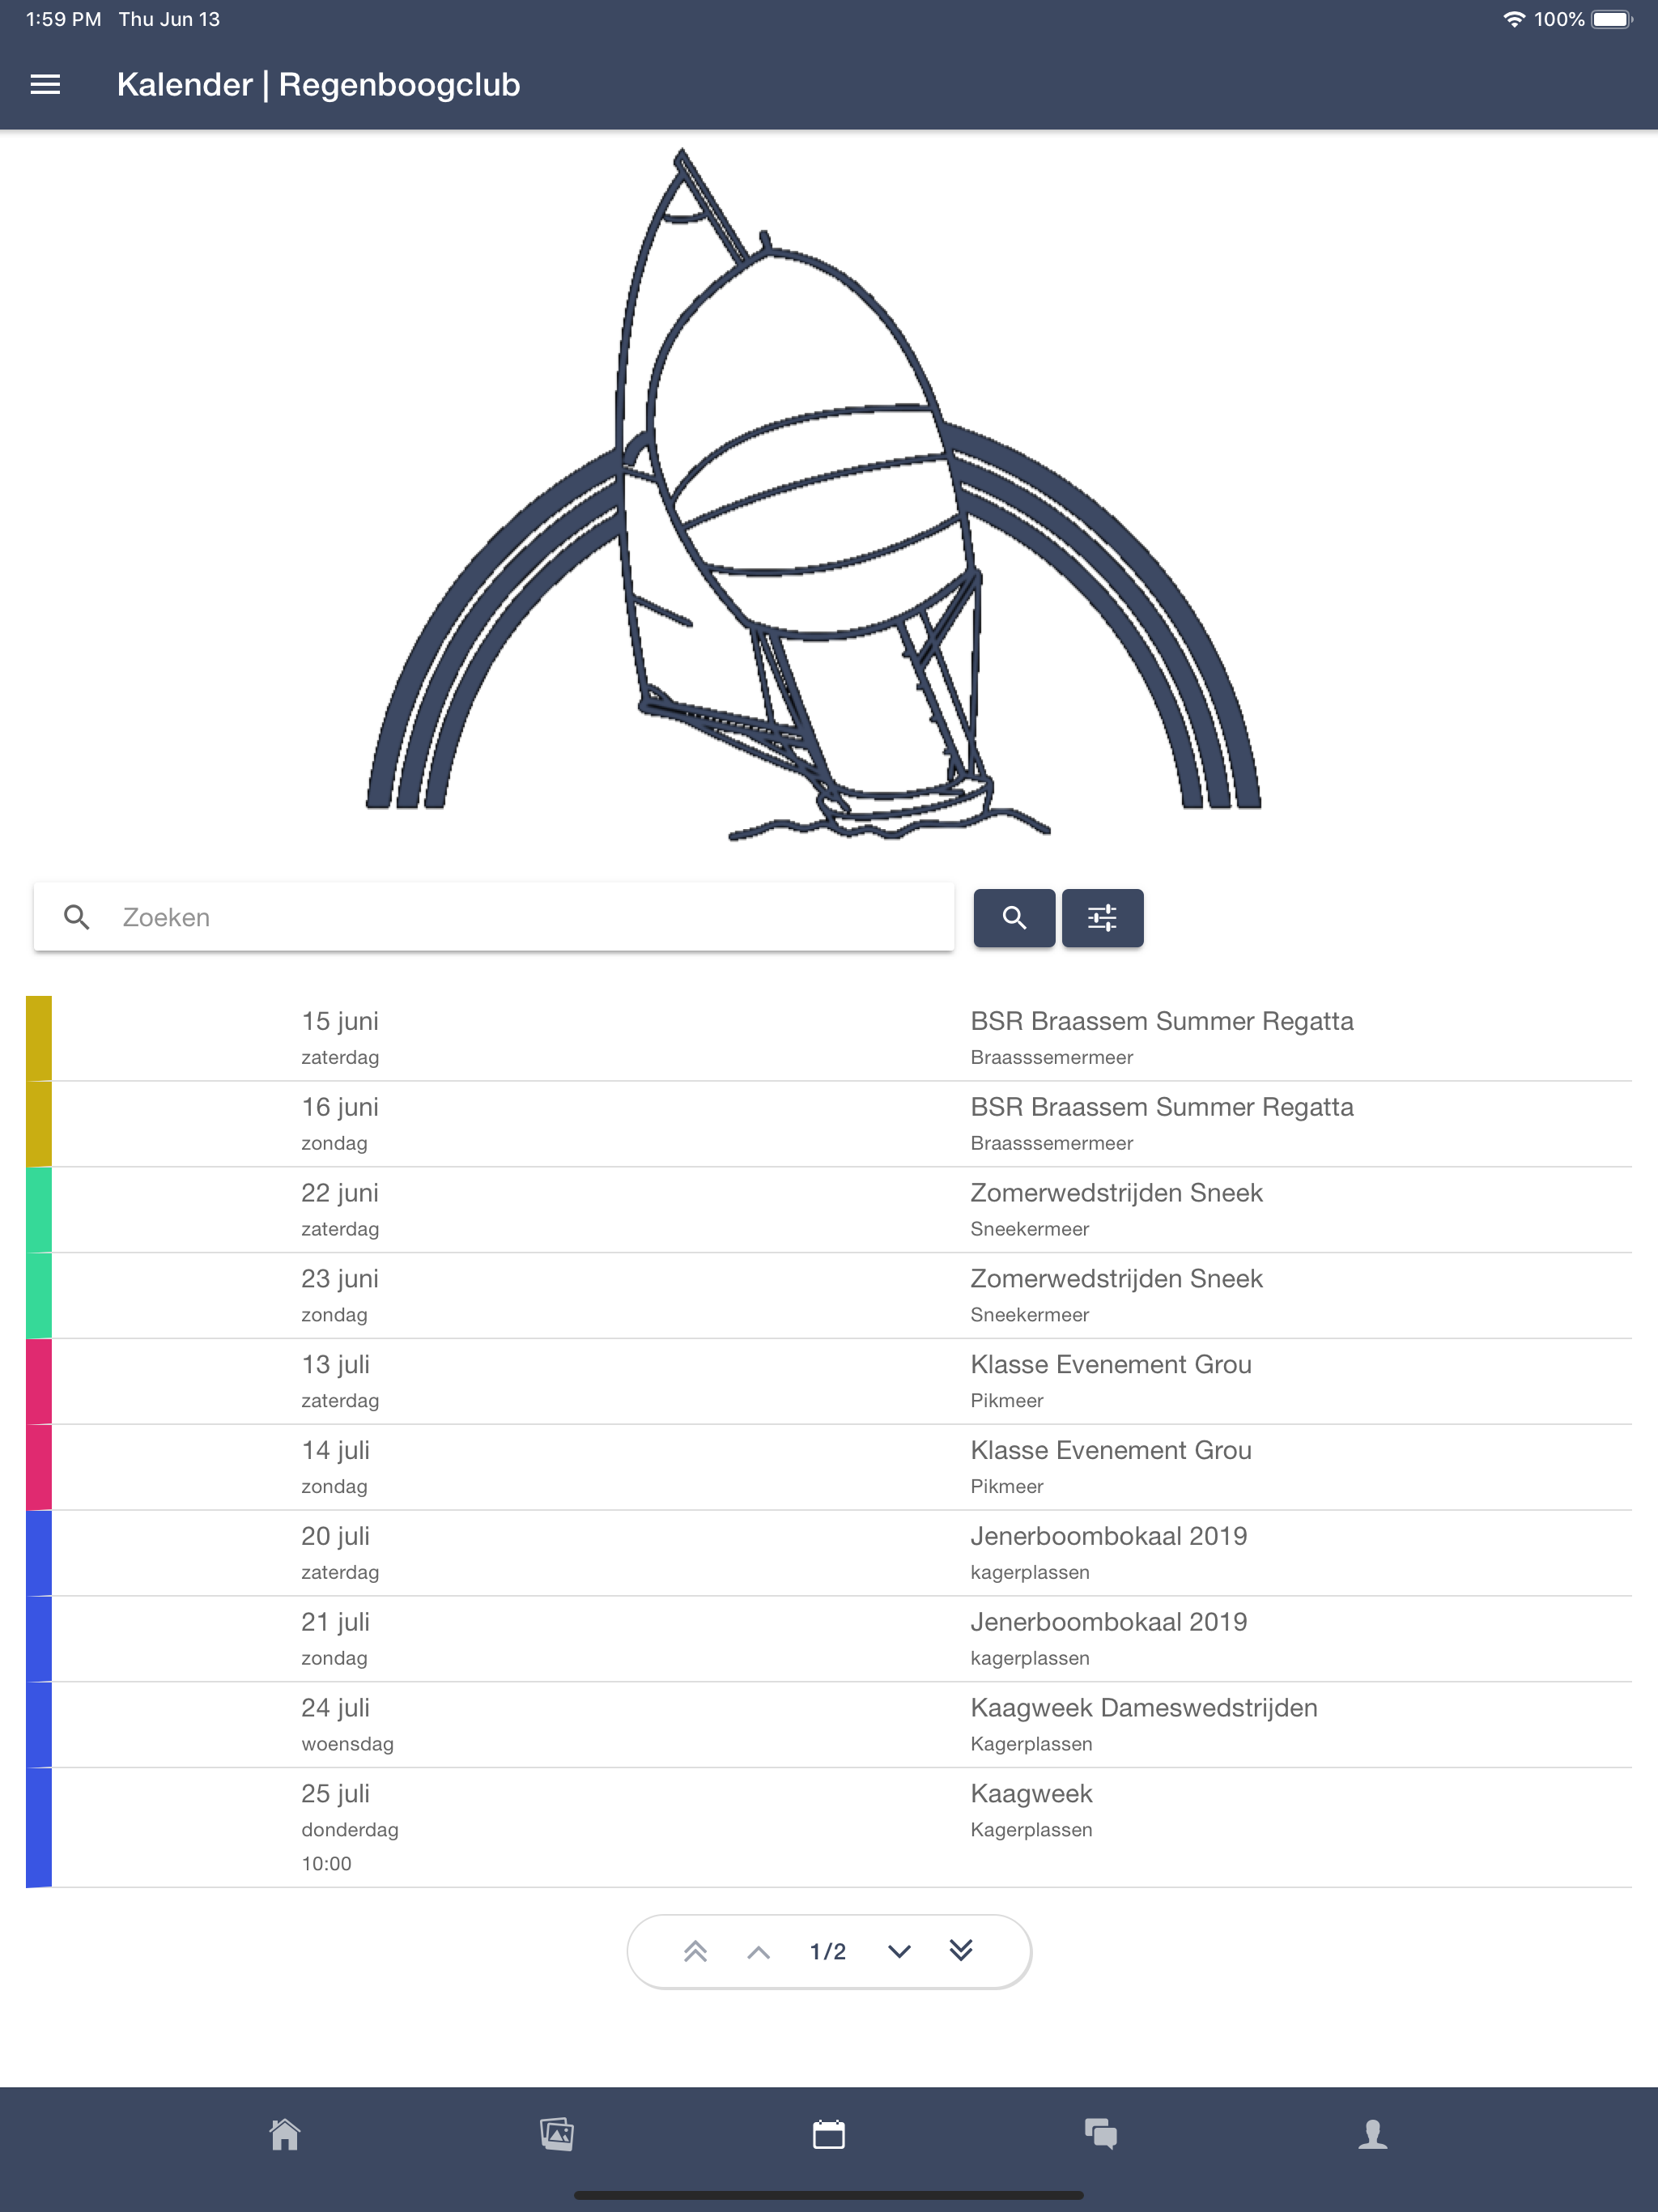The height and width of the screenshot is (2212, 1658).
Task: Tap the battery indicator in the status bar
Action: pos(1612,19)
